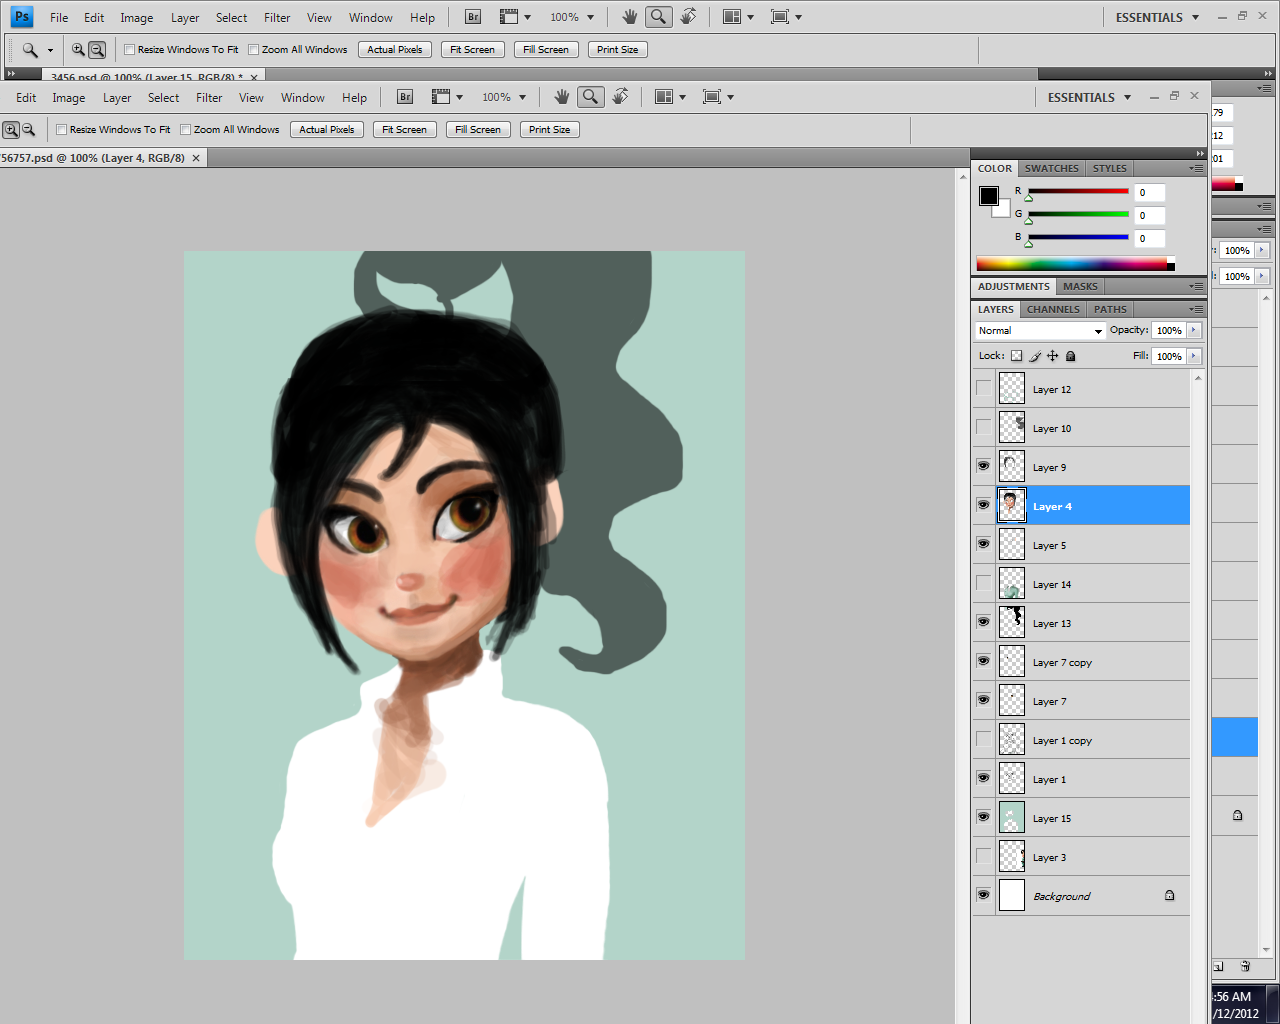
Task: Select the Layer 13 thumbnail
Action: pos(1012,623)
